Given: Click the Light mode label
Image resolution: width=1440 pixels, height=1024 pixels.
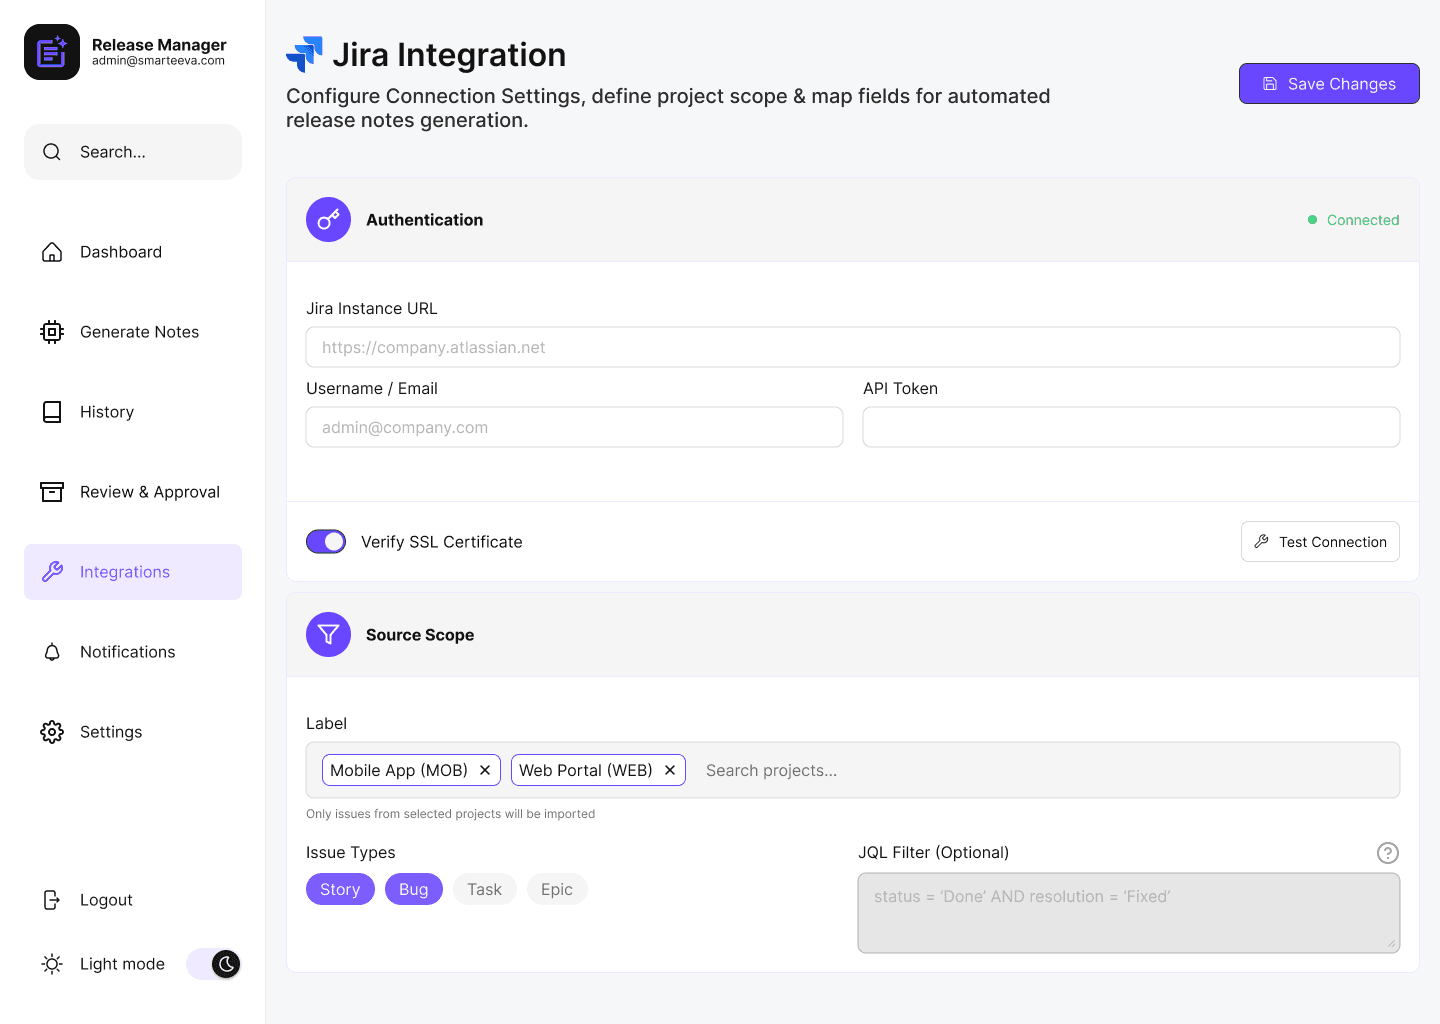Looking at the screenshot, I should 122,964.
